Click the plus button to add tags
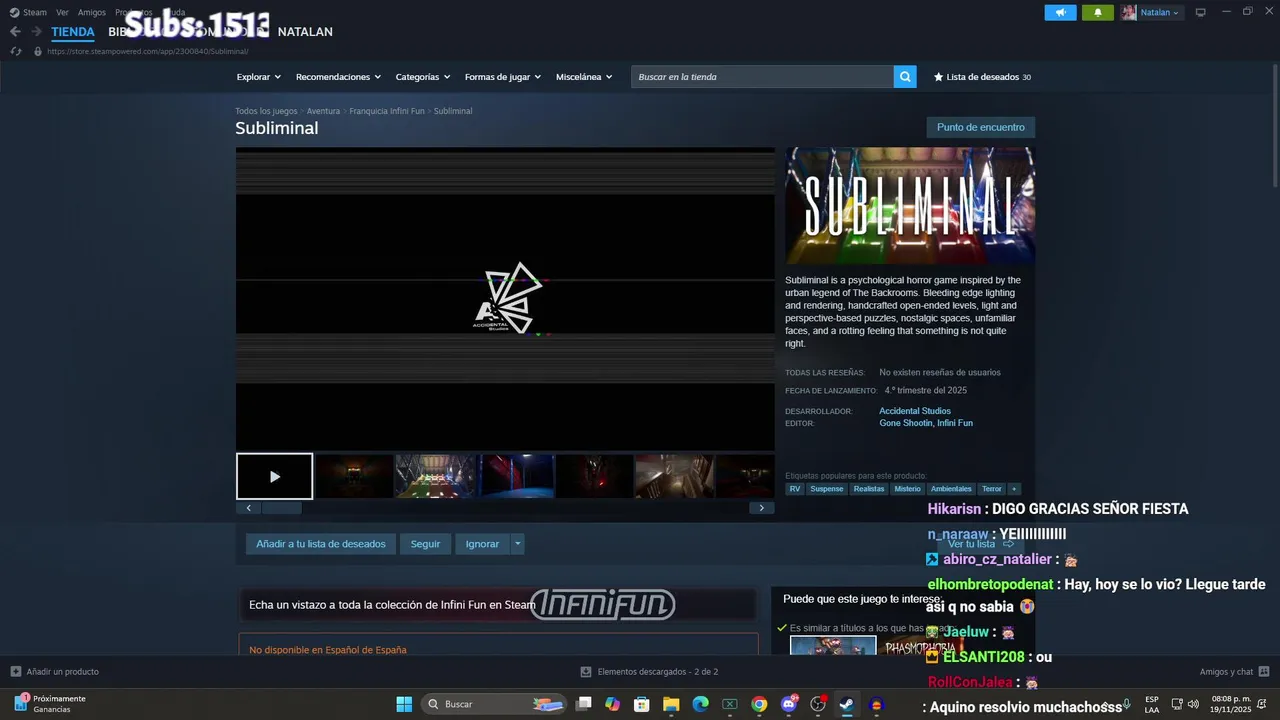The height and width of the screenshot is (720, 1280). click(1014, 489)
